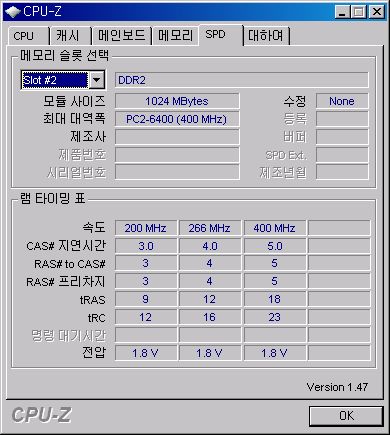Image resolution: width=390 pixels, height=435 pixels.
Task: Minimize the CPU-Z window
Action: point(342,12)
